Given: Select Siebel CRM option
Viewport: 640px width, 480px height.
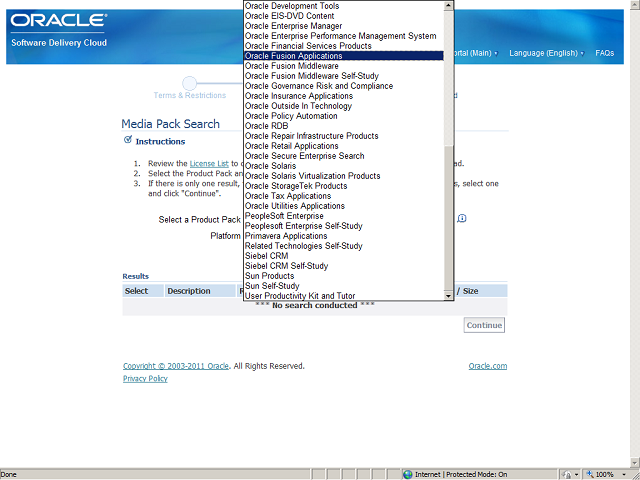Looking at the screenshot, I should coord(344,256).
